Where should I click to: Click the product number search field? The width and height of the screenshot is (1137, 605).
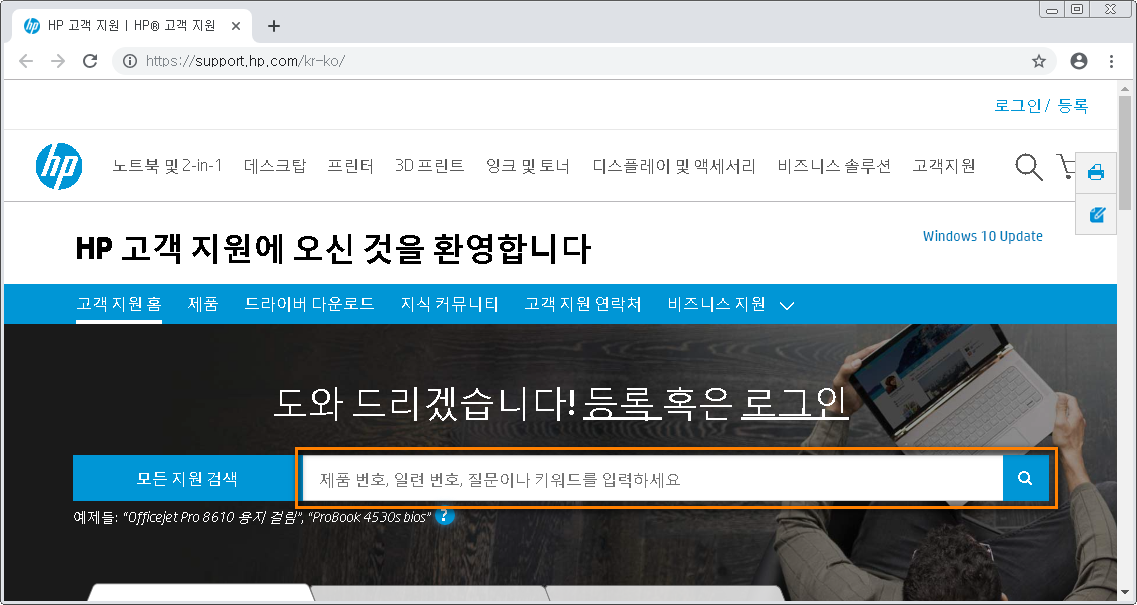click(x=652, y=478)
